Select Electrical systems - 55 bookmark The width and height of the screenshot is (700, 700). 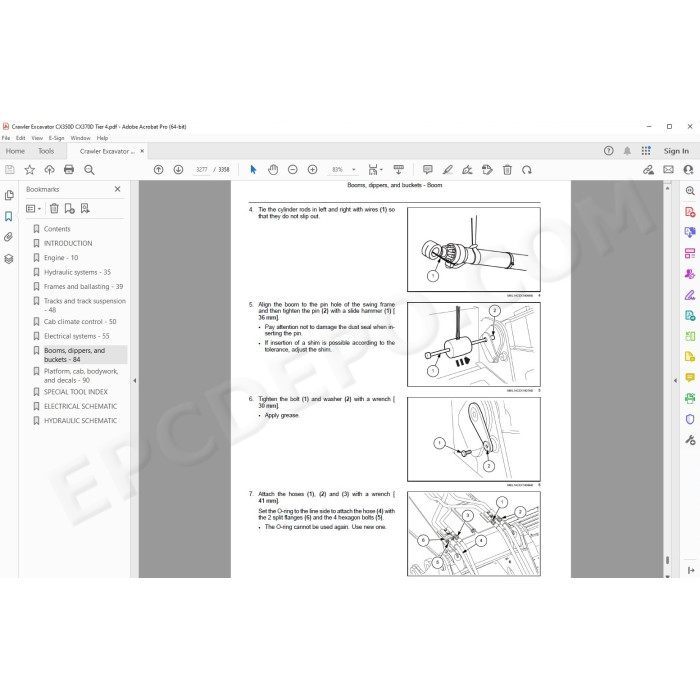pyautogui.click(x=76, y=336)
